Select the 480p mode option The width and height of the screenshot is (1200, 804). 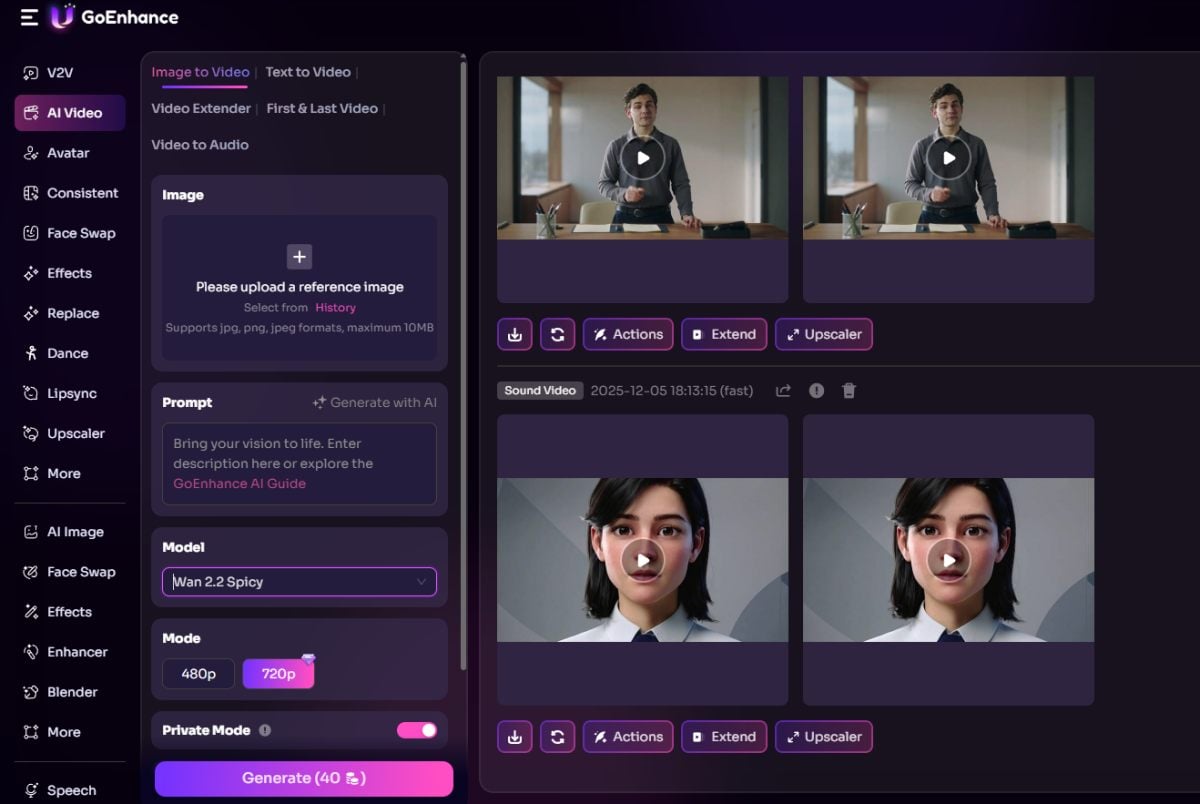(197, 674)
